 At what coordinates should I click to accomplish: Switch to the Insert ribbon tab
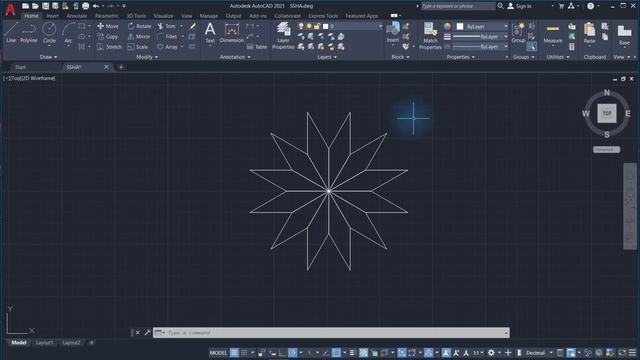pos(52,16)
